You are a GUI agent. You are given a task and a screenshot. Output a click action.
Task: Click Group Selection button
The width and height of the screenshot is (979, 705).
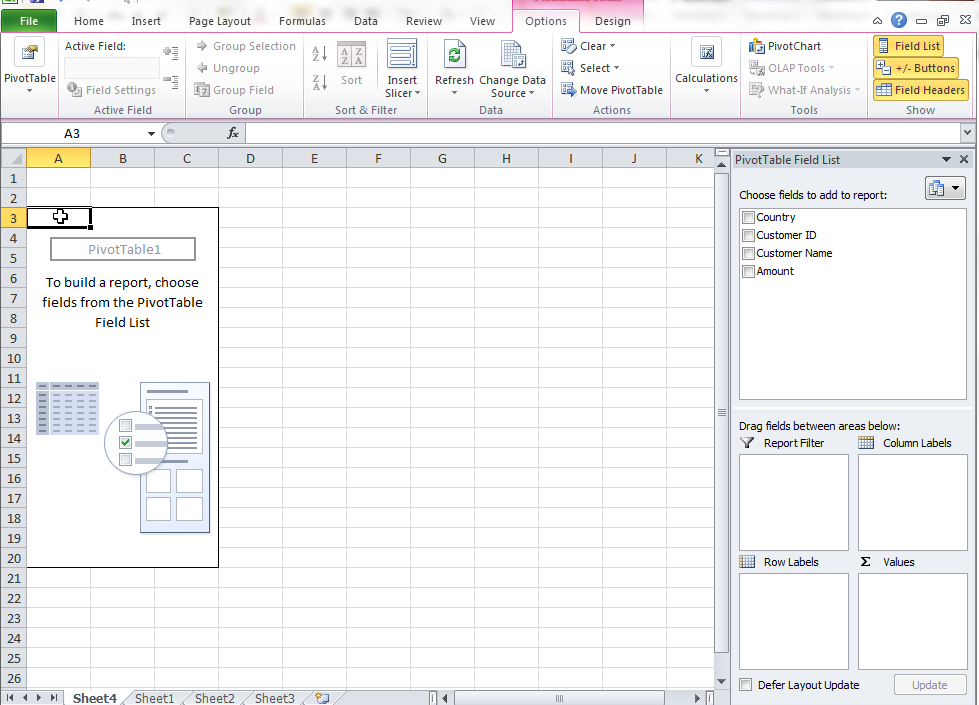point(245,46)
